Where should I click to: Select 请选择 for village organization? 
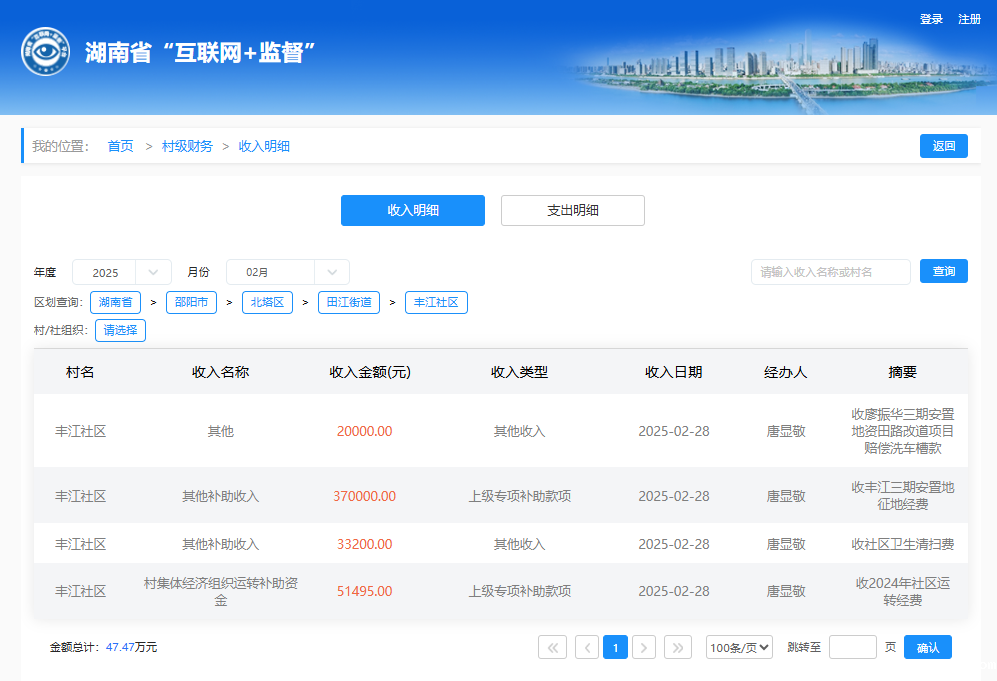(x=120, y=330)
